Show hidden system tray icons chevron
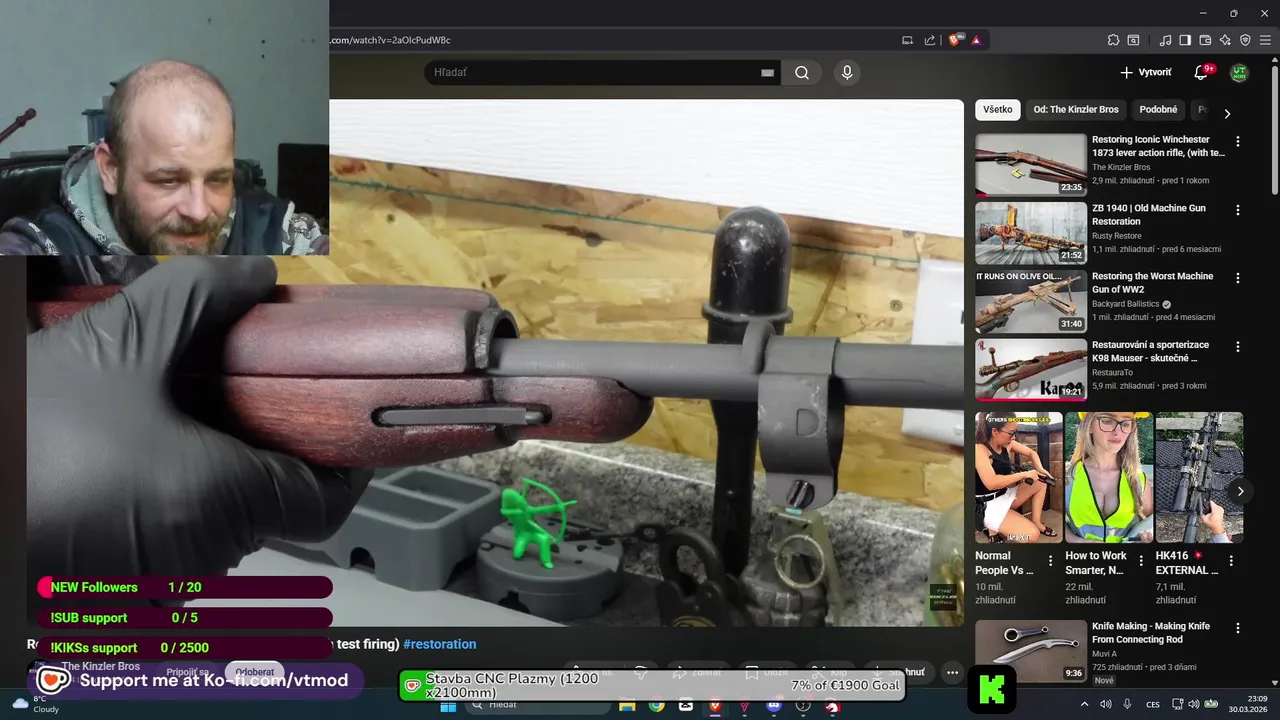The width and height of the screenshot is (1280, 720). (1085, 705)
